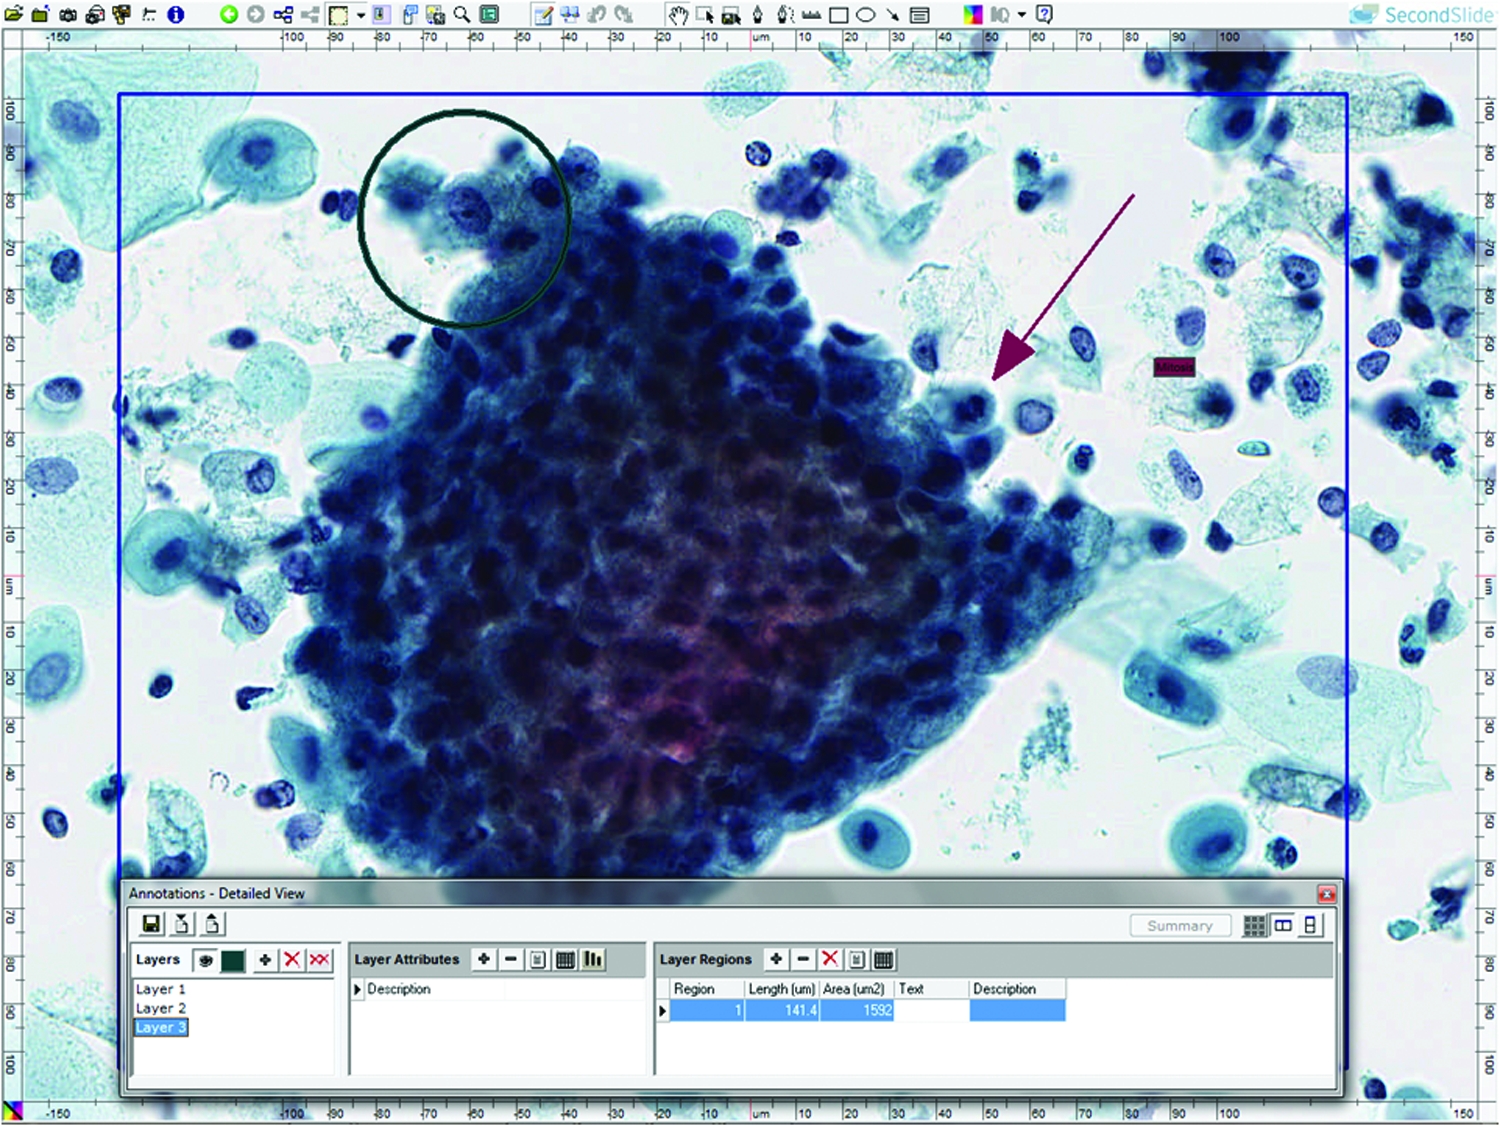
Task: Open the IQ tool dropdown arrow
Action: pyautogui.click(x=1022, y=15)
